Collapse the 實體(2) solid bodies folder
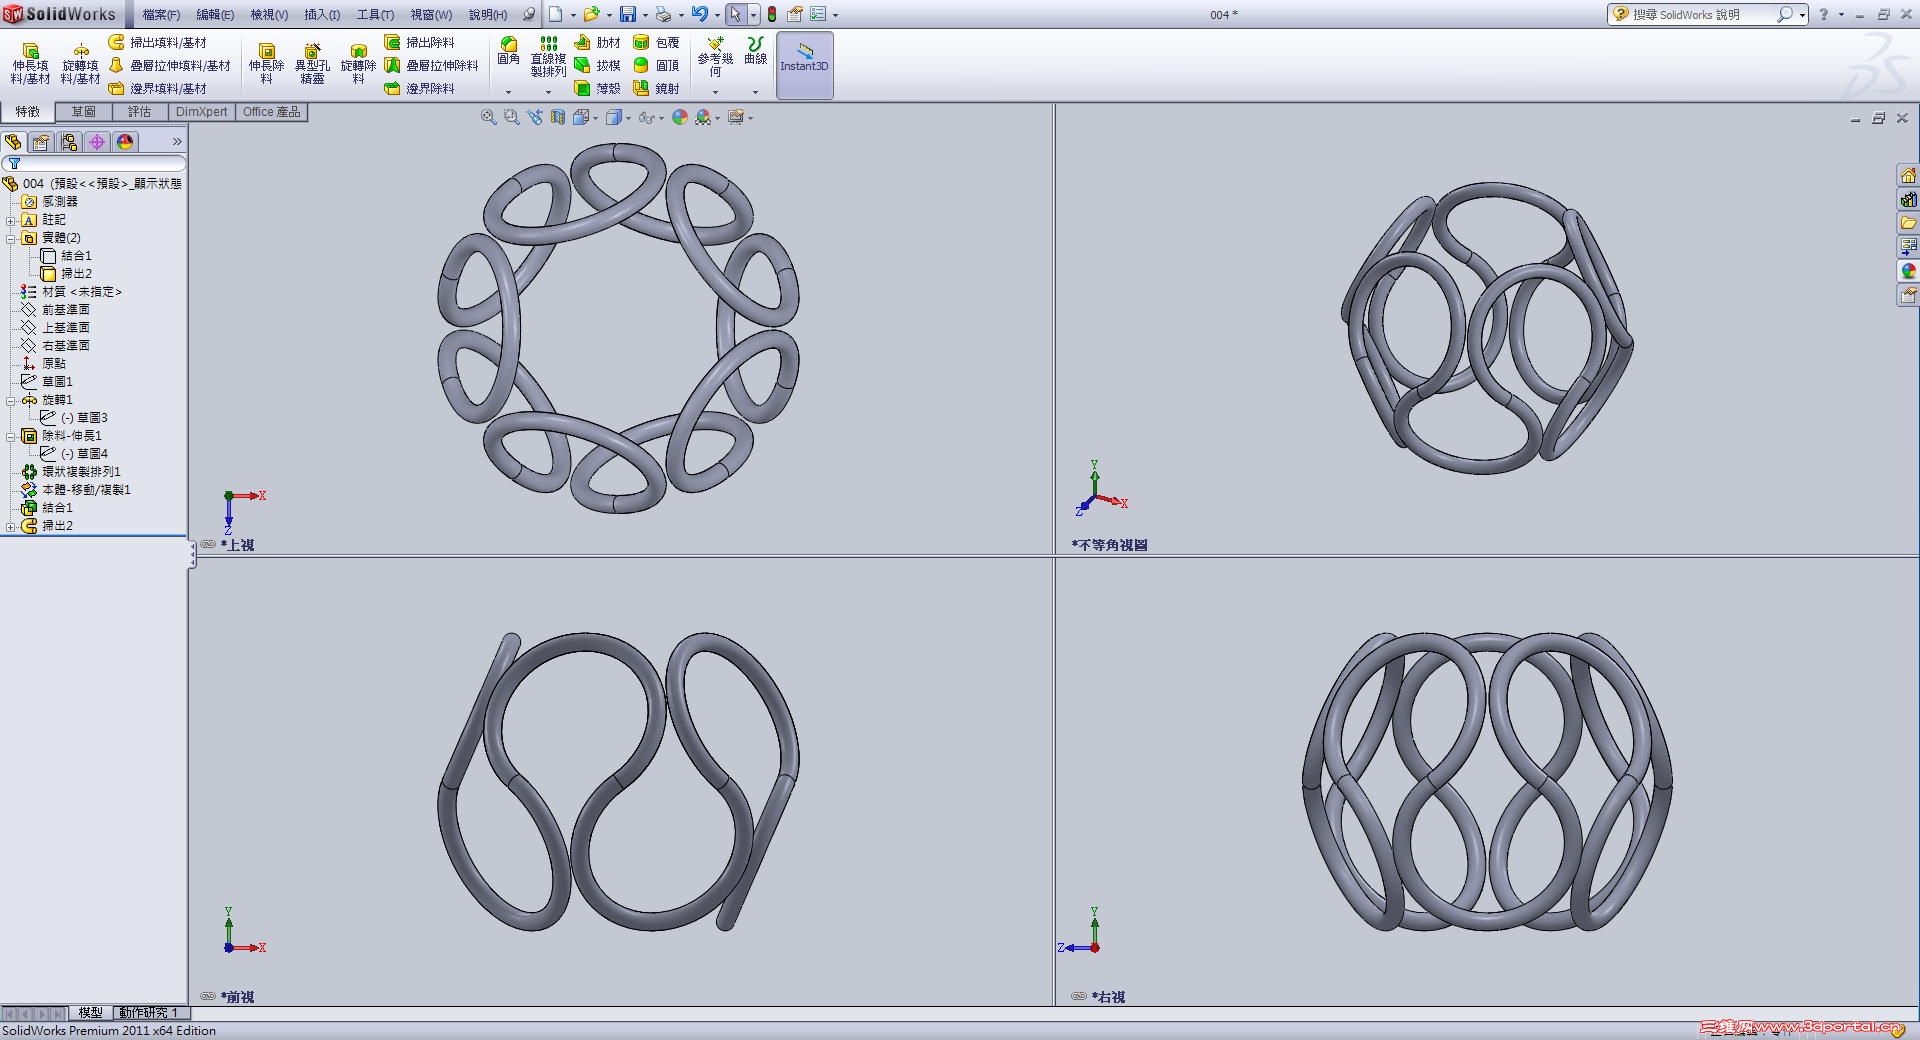This screenshot has width=1920, height=1040. coord(11,238)
